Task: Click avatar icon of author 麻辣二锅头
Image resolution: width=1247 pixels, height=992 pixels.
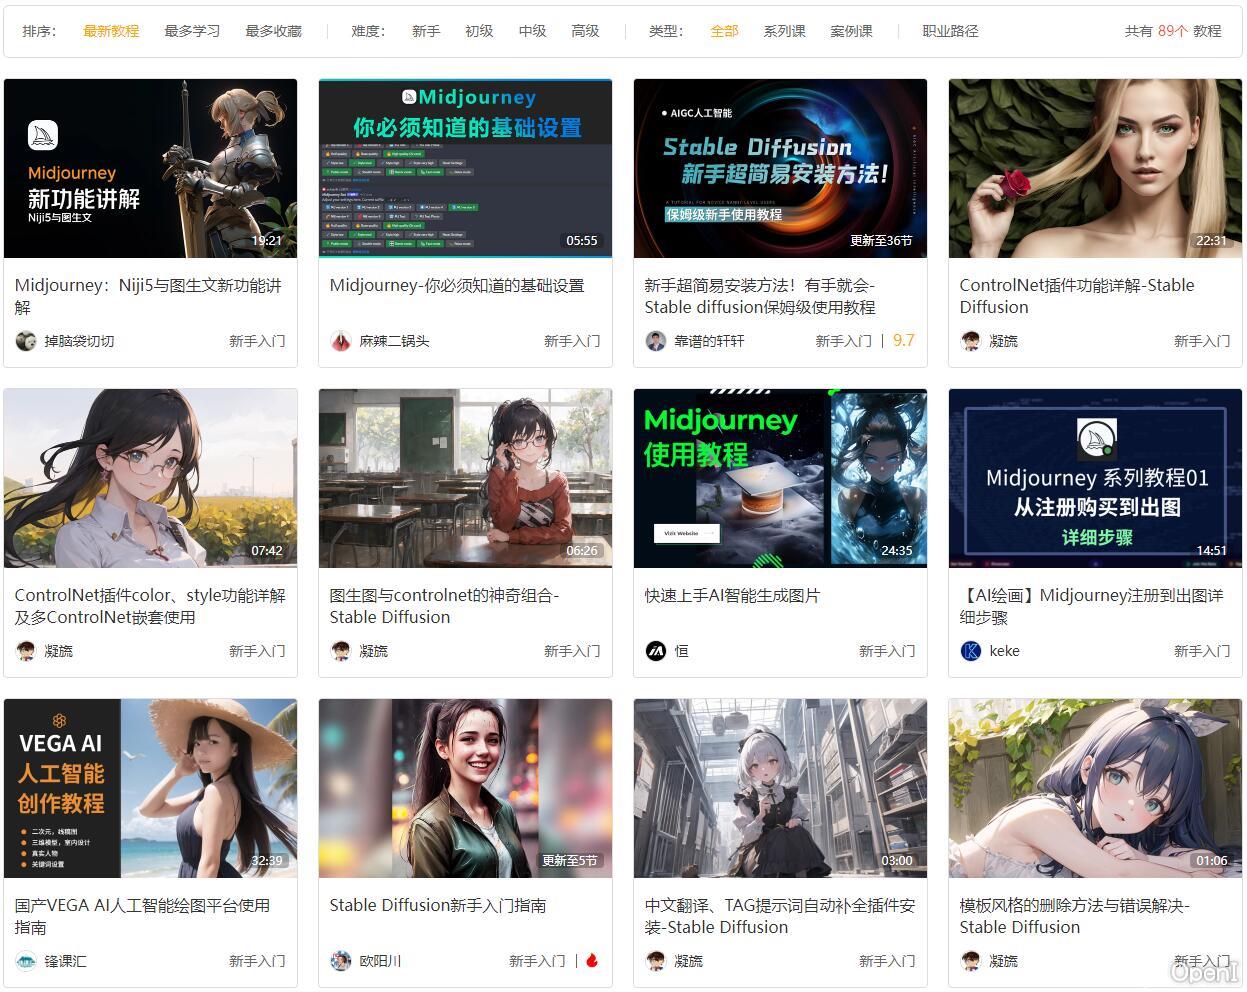Action: (341, 341)
